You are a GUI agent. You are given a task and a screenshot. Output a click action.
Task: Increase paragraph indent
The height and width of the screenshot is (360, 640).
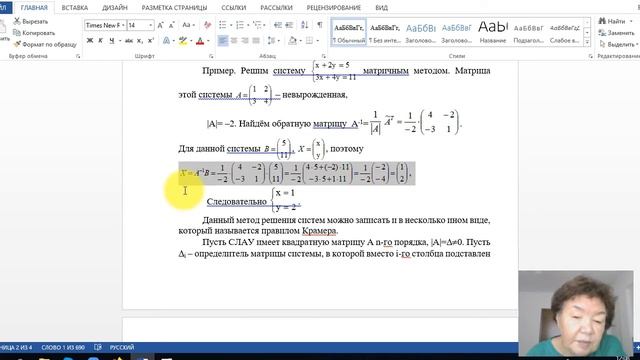[x=289, y=25]
